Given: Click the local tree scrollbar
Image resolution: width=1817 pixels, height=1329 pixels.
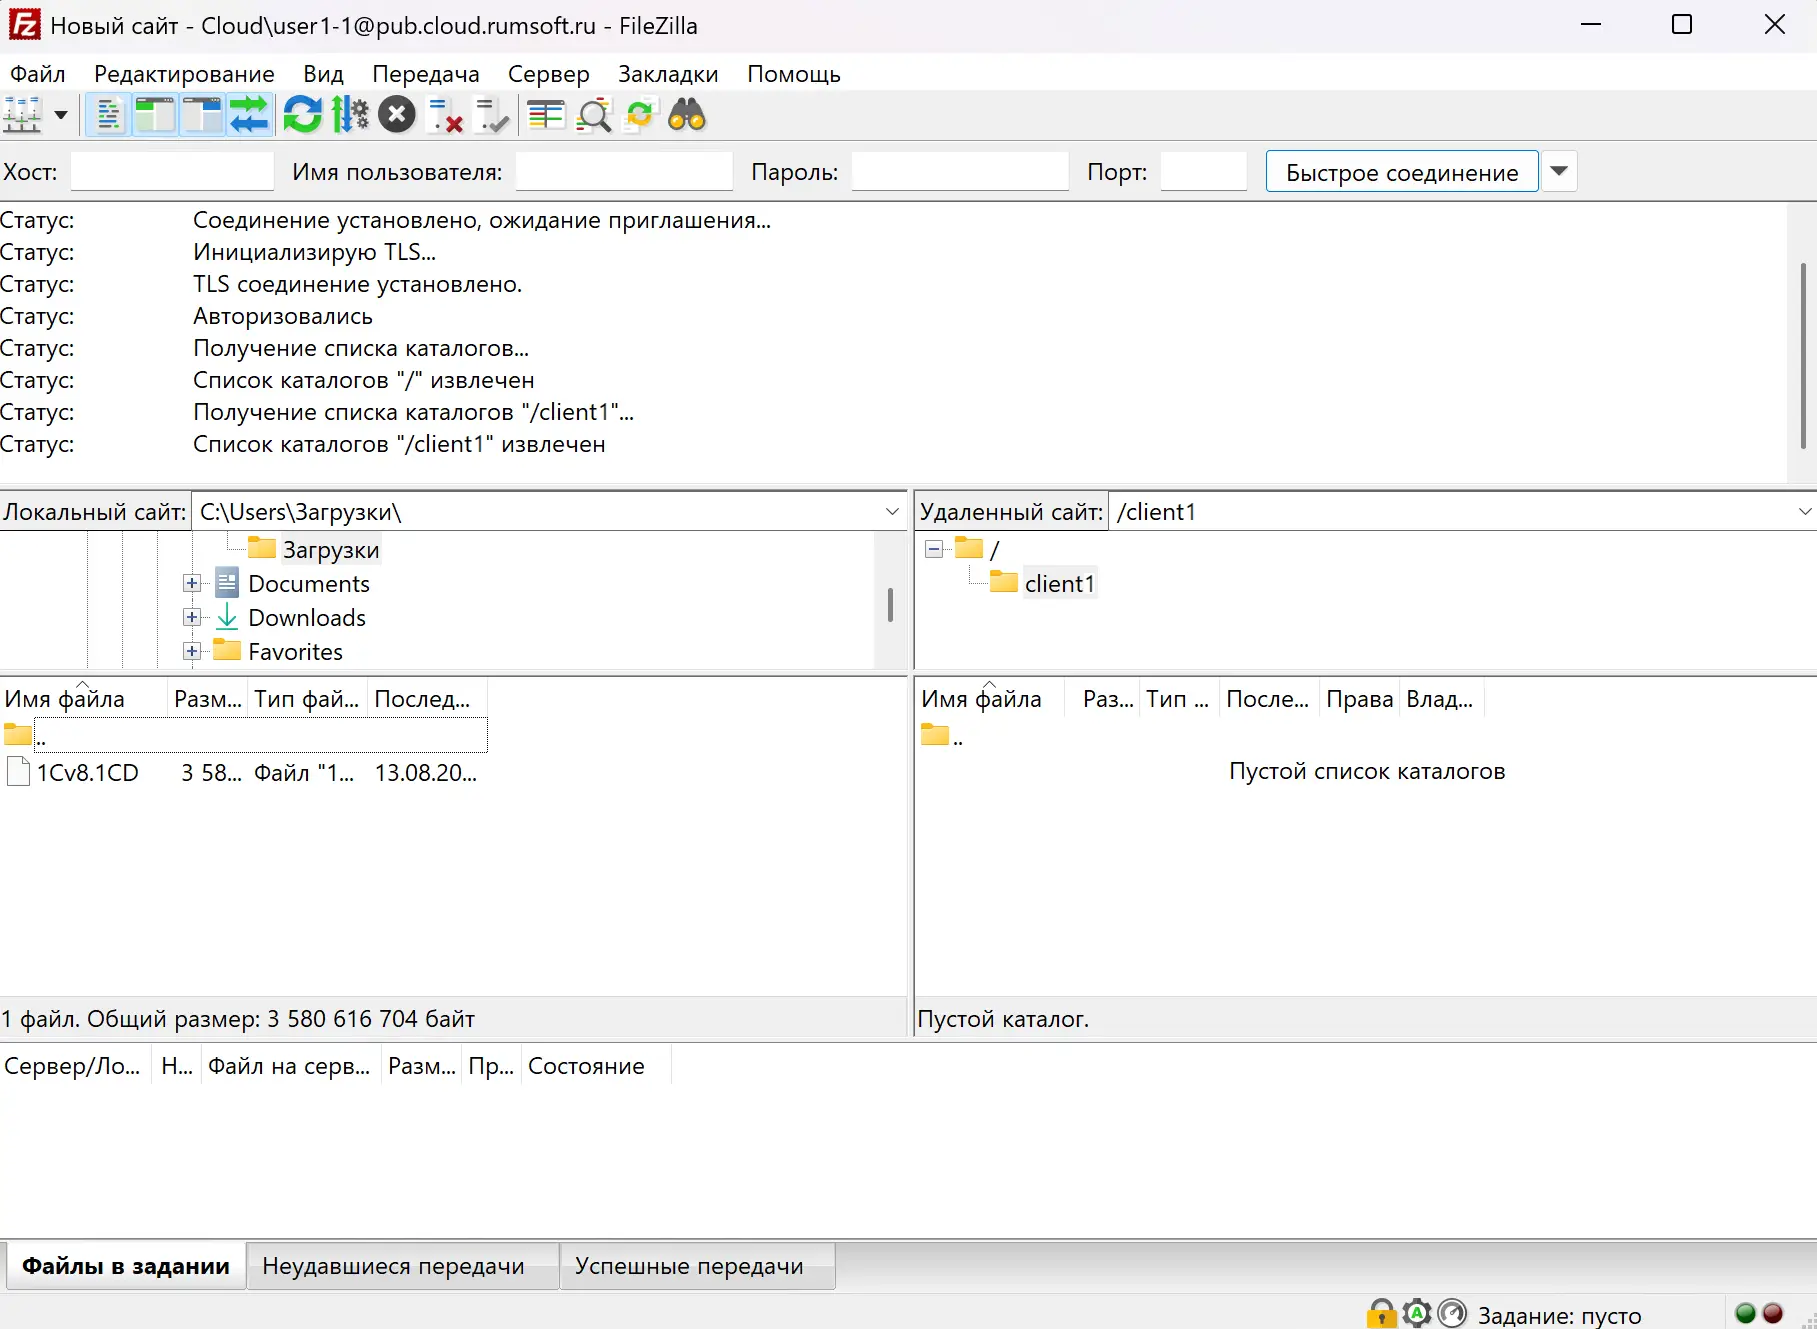Looking at the screenshot, I should pos(890,605).
